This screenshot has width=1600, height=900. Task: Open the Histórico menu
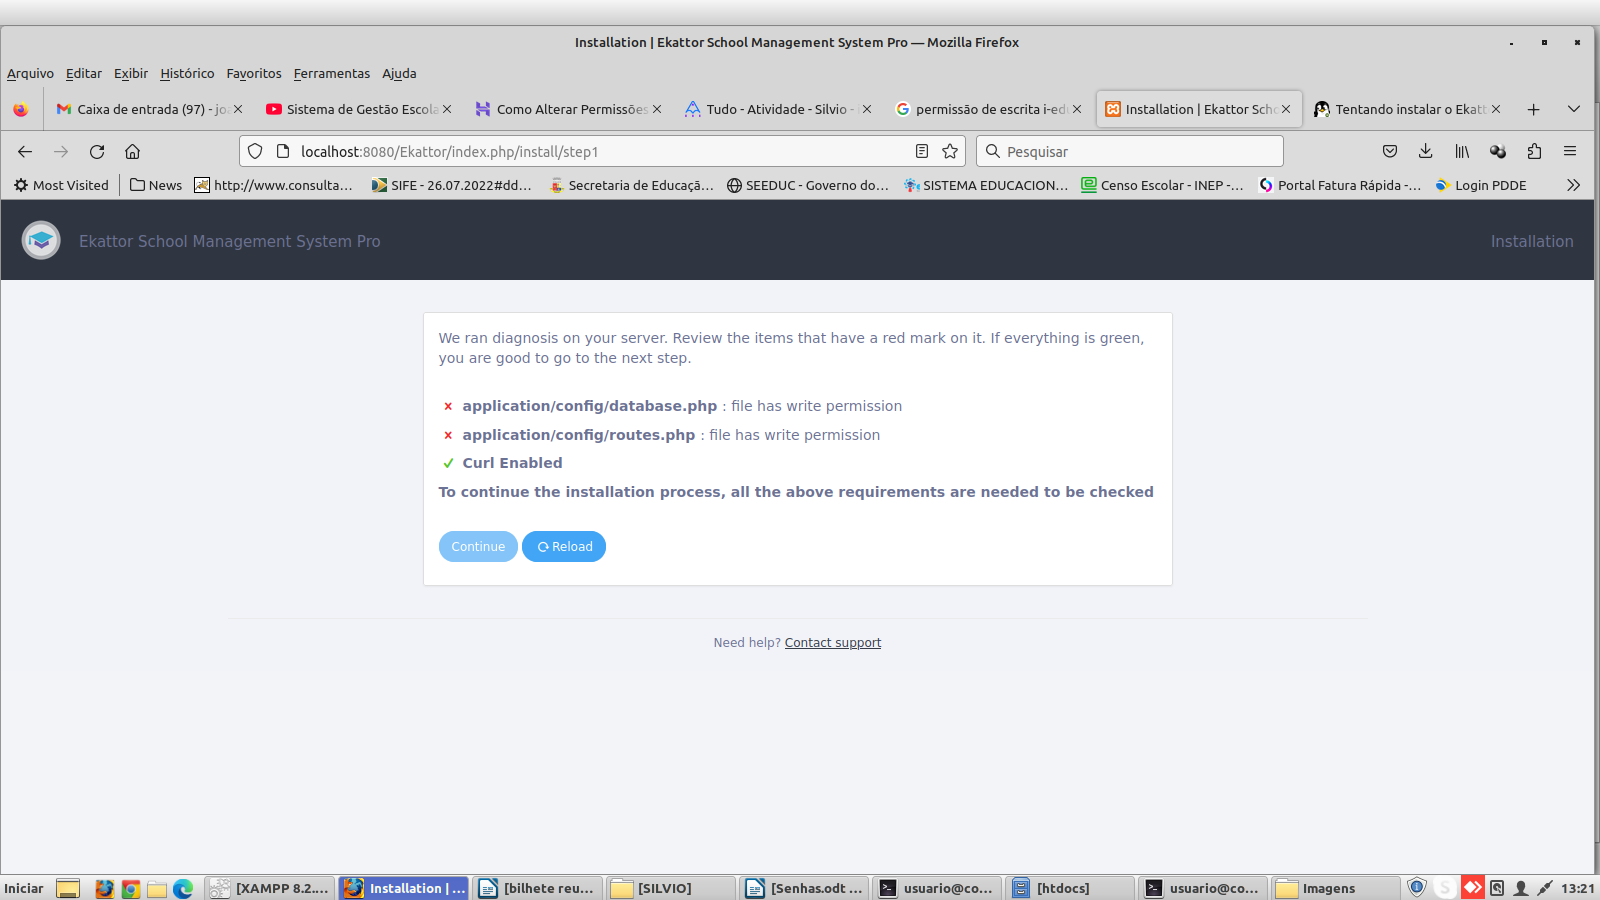pyautogui.click(x=187, y=73)
